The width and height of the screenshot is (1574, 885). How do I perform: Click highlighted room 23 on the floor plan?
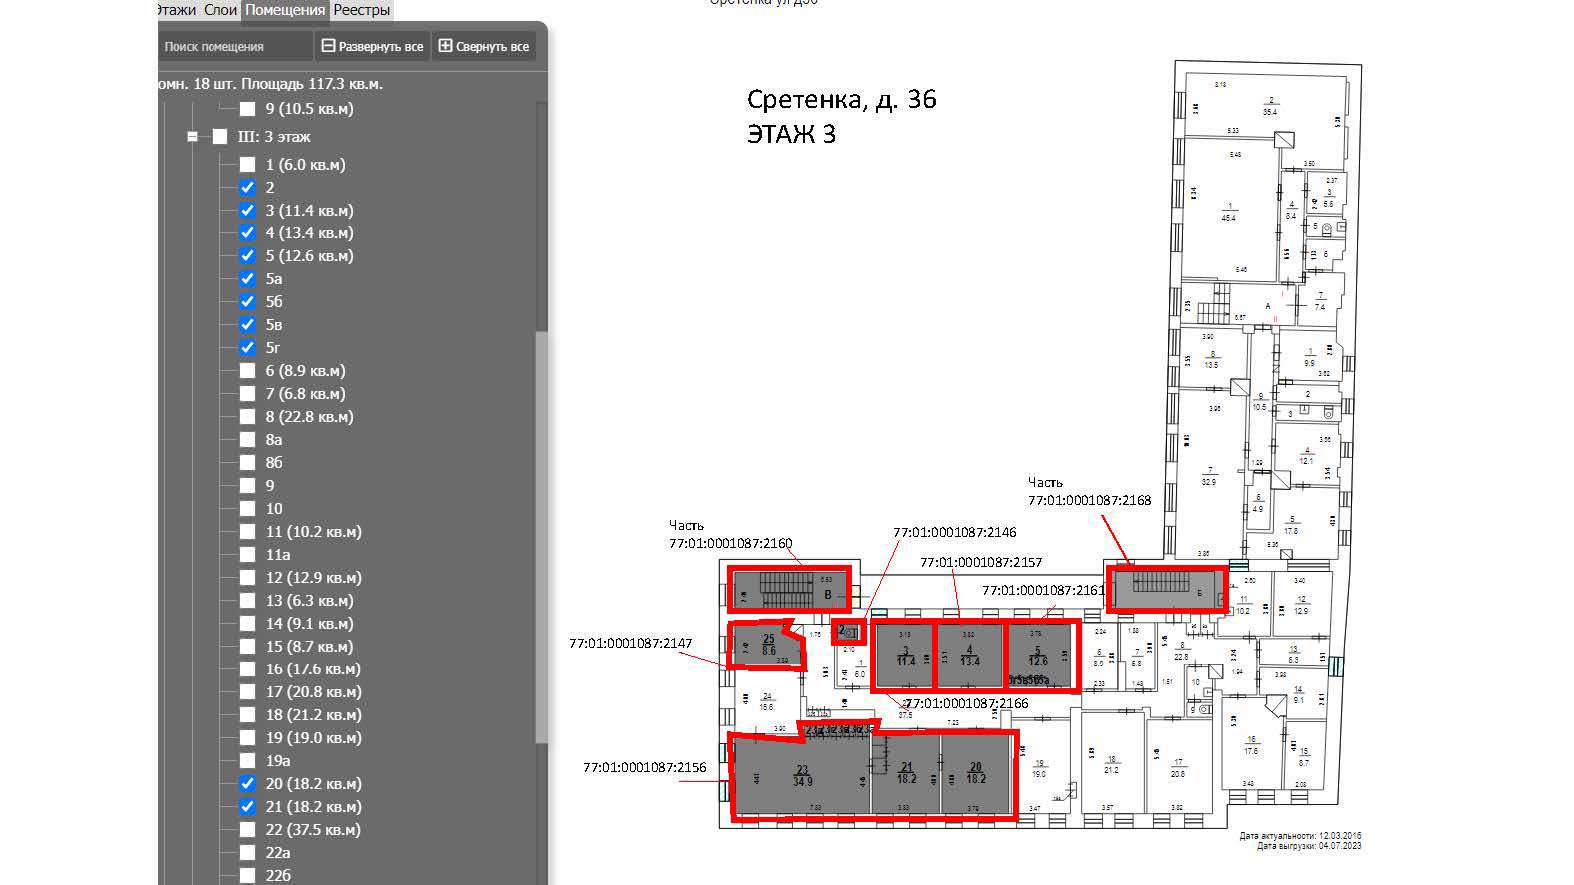coord(801,776)
